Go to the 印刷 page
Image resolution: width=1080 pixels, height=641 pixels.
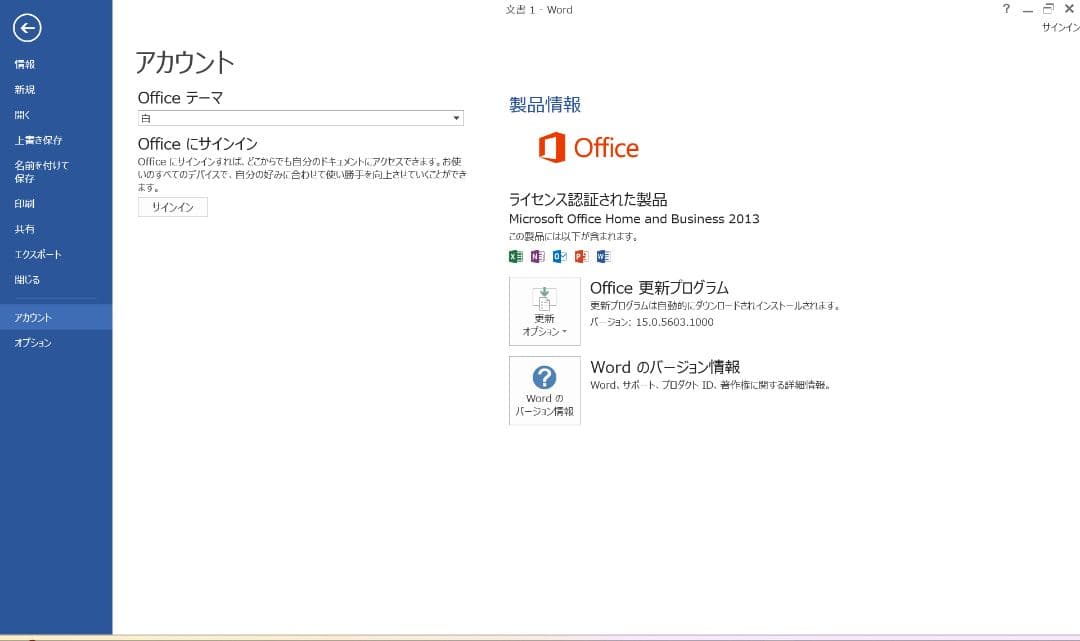click(x=22, y=203)
